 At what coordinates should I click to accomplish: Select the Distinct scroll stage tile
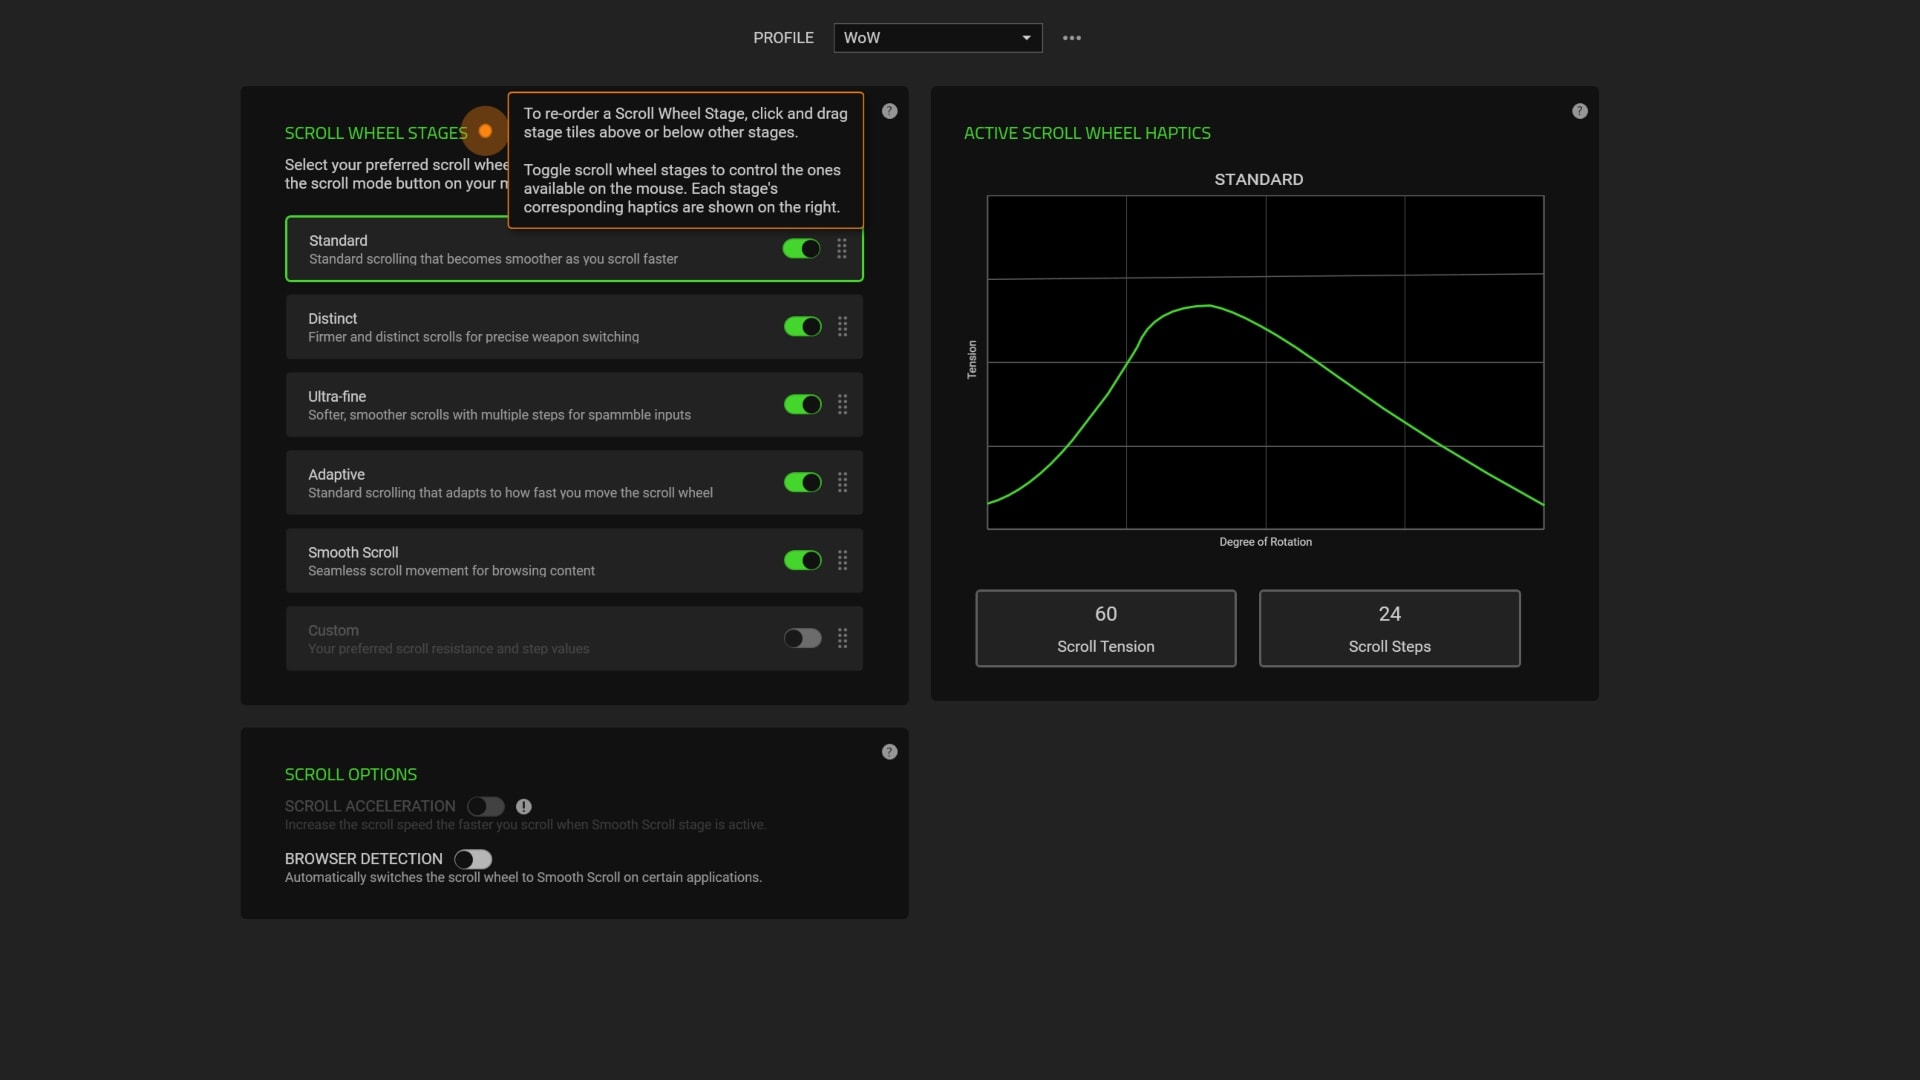tap(574, 327)
